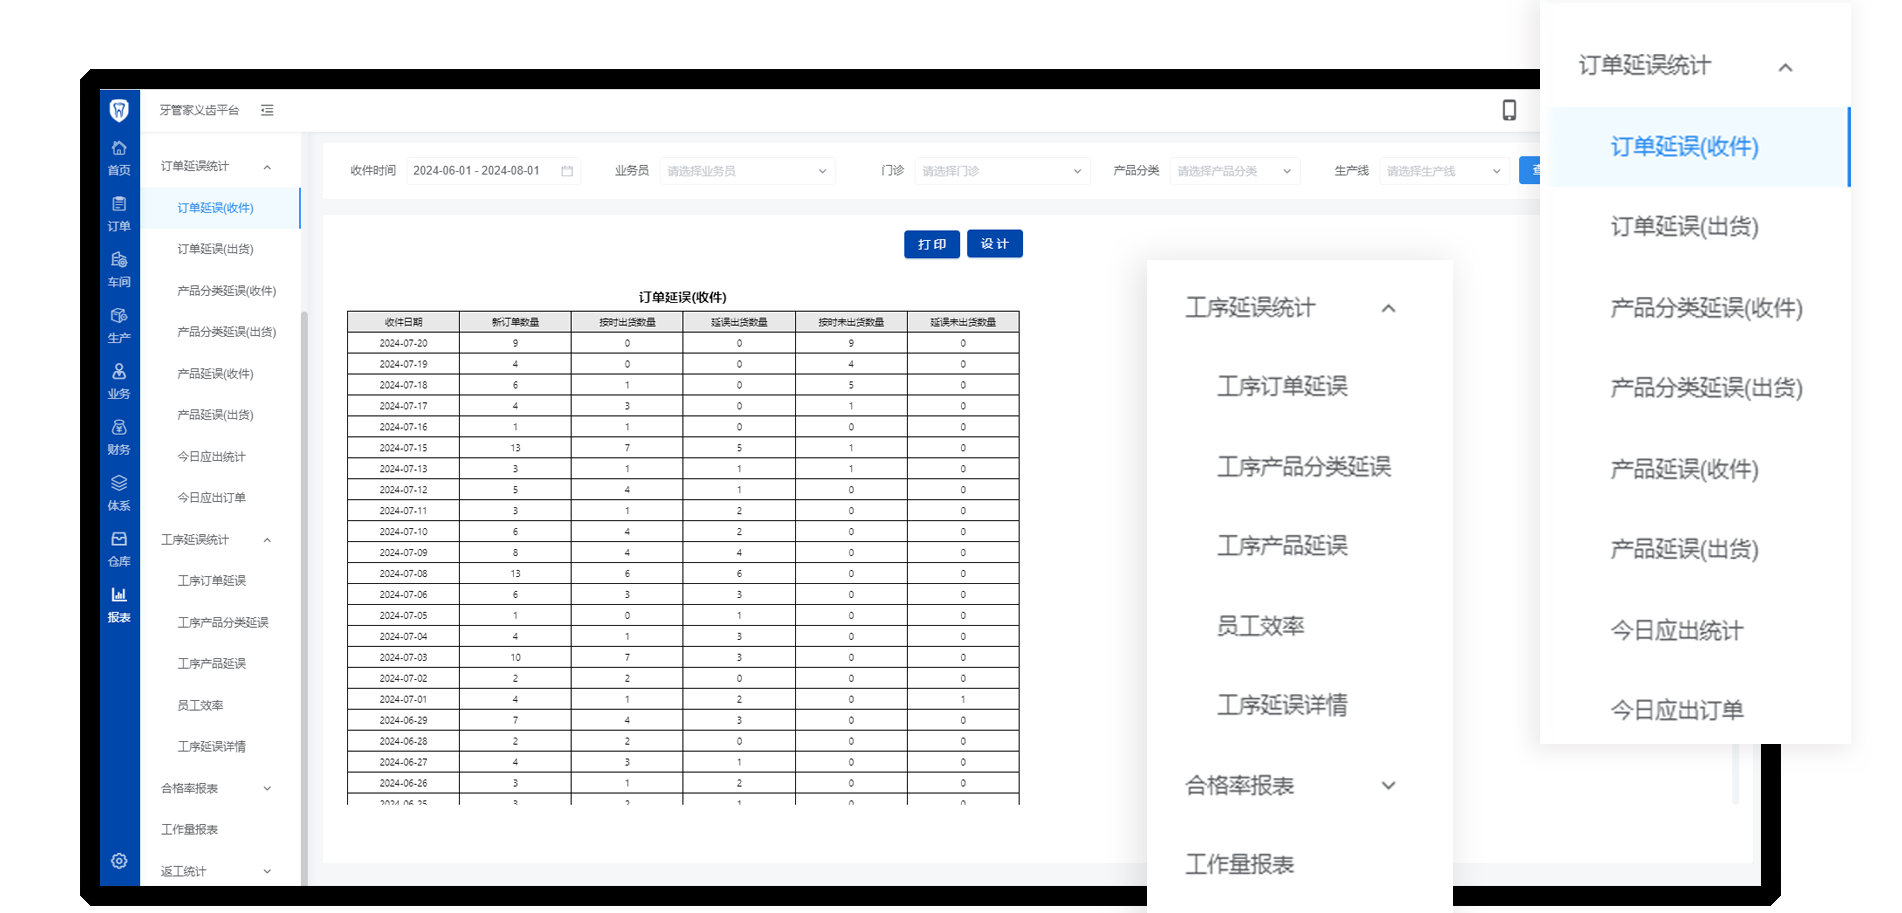Toggle the sidebar collapse menu icon
Image resolution: width=1902 pixels, height=913 pixels.
point(267,110)
